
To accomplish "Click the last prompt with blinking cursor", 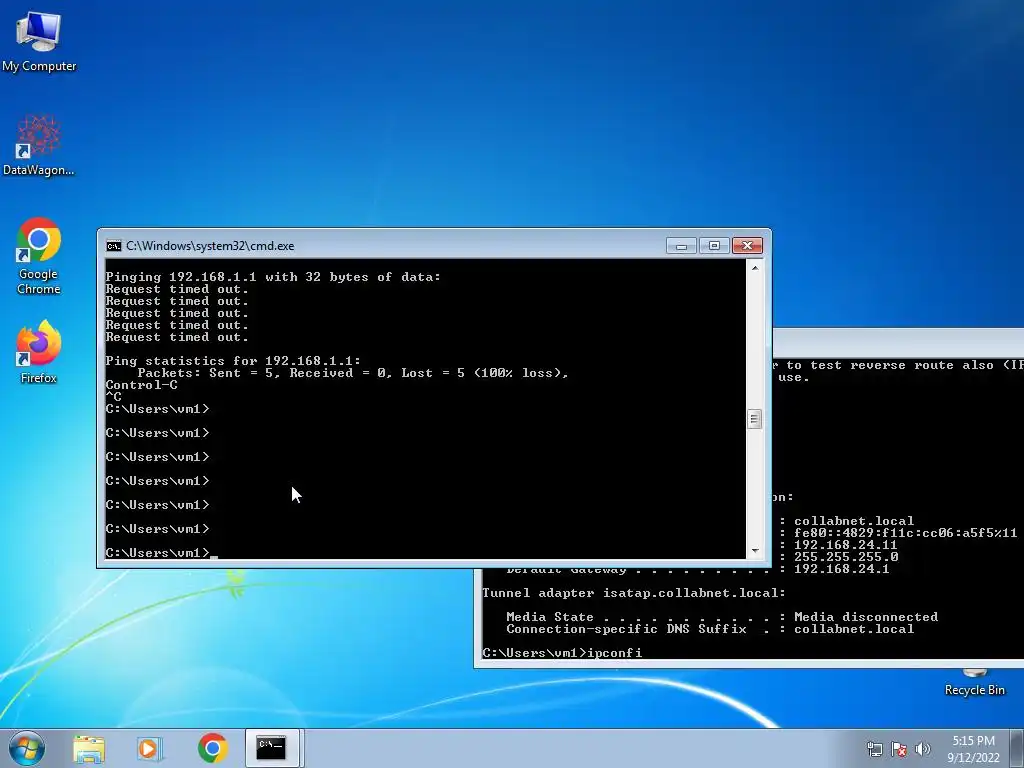I will pyautogui.click(x=161, y=553).
